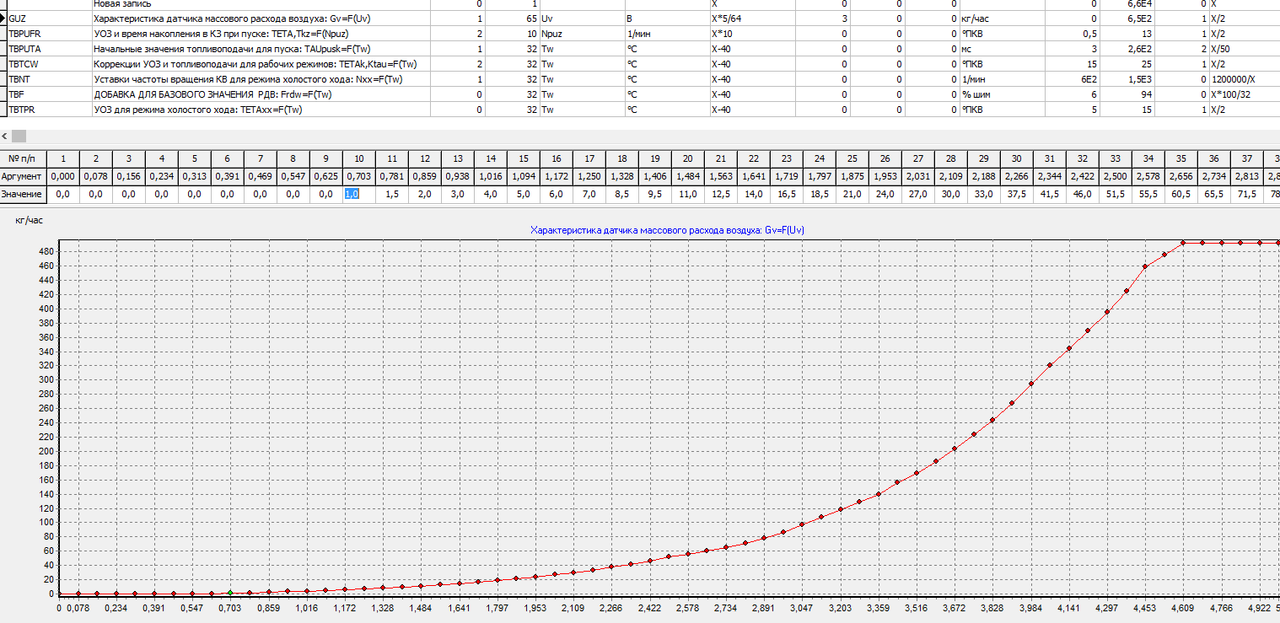Select value cell '27,0' in Значение row
The image size is (1280, 623).
point(918,194)
